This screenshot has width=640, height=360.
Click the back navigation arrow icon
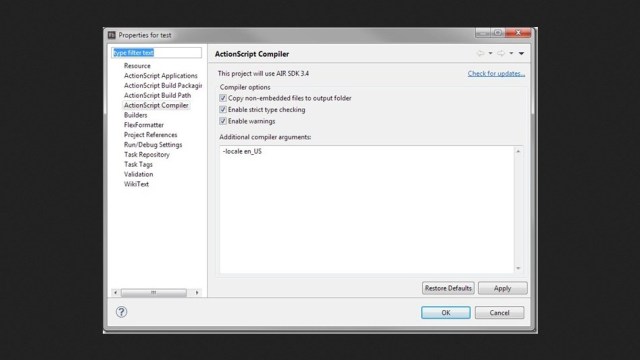pyautogui.click(x=480, y=53)
